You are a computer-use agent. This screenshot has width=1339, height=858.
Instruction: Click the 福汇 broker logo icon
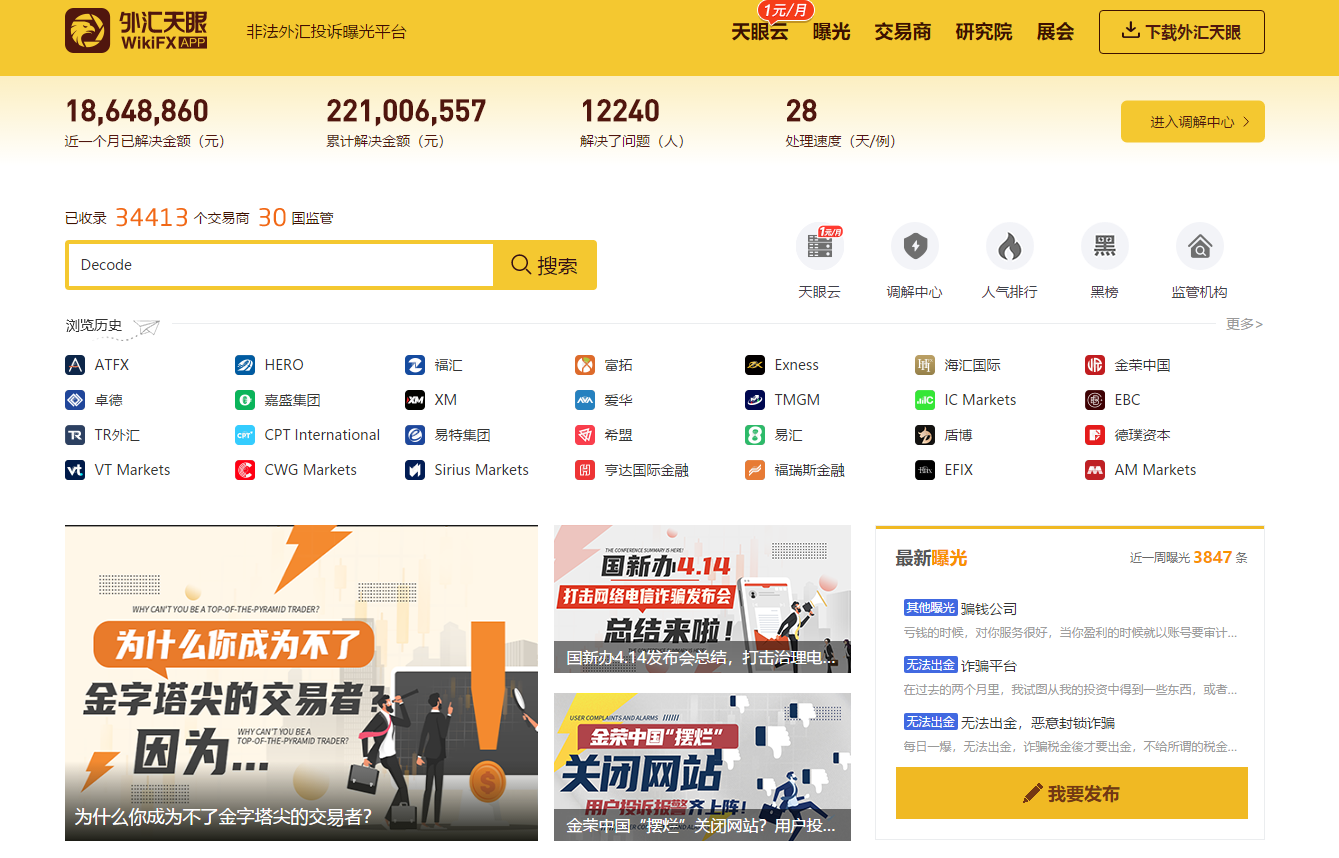pyautogui.click(x=415, y=365)
